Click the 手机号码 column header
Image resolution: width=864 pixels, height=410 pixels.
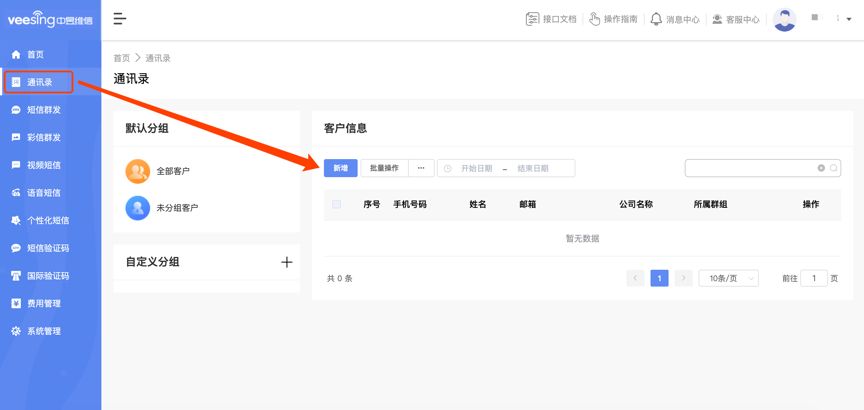pos(409,204)
